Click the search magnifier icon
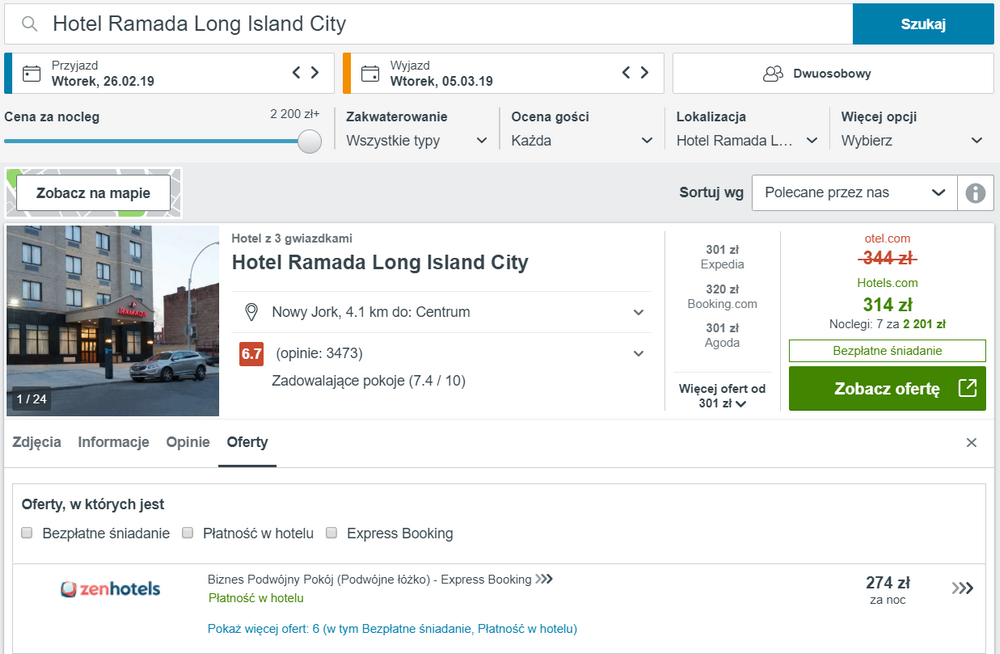The width and height of the screenshot is (1000, 654). 29,24
